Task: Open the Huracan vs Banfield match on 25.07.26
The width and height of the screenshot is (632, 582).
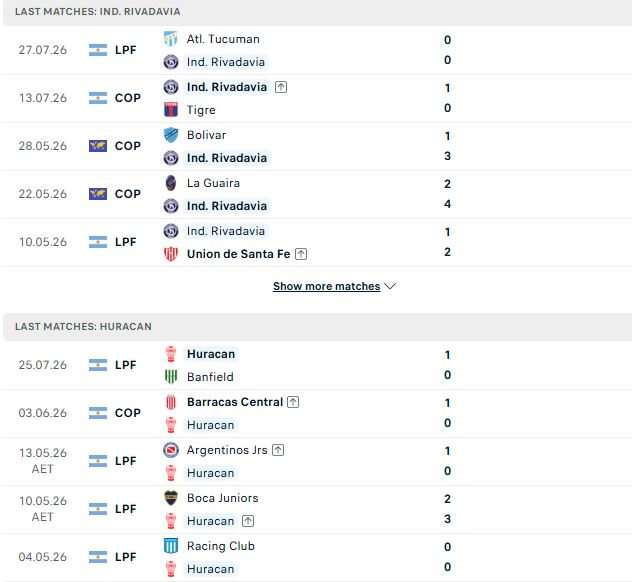Action: pos(316,365)
